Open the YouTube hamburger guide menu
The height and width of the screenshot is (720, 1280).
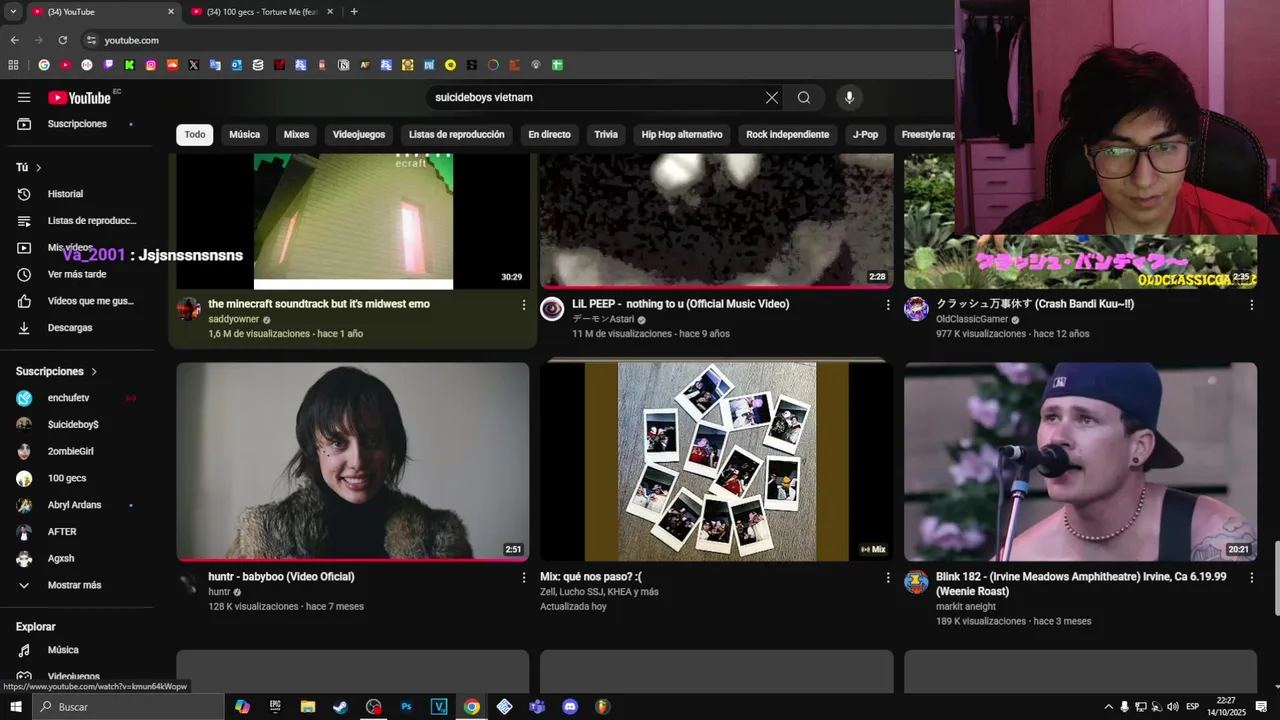coord(24,97)
